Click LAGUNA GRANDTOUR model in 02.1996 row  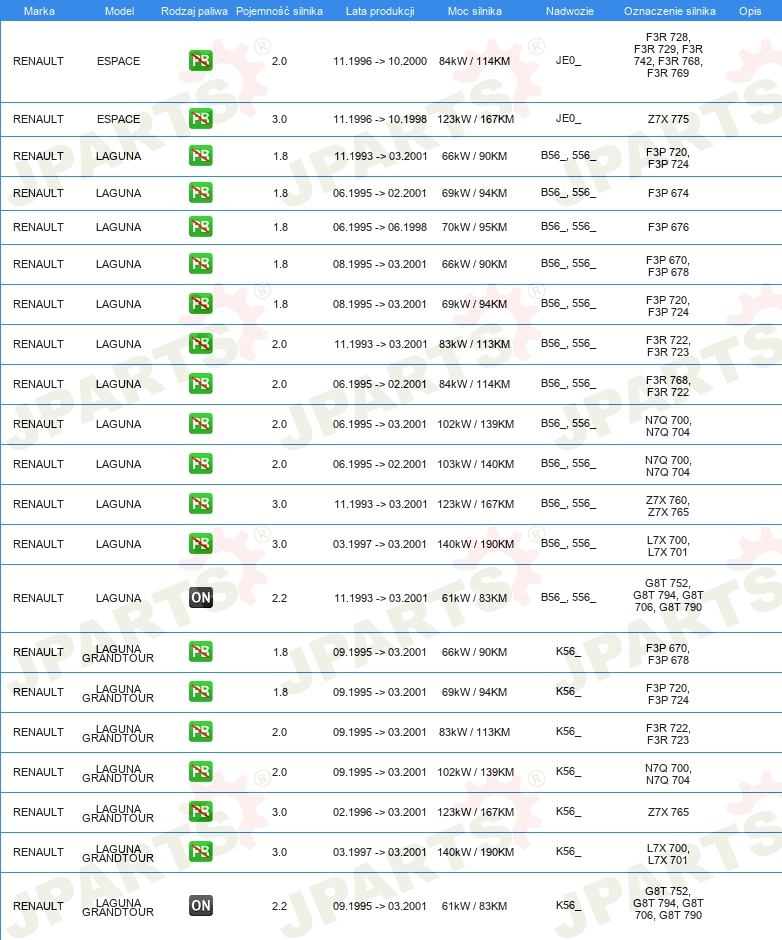coord(118,814)
